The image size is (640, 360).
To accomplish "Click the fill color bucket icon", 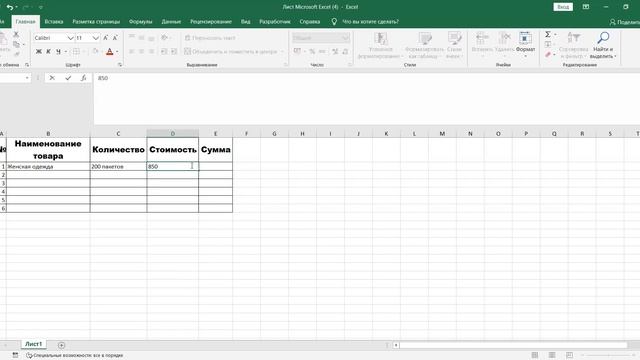I will click(95, 51).
